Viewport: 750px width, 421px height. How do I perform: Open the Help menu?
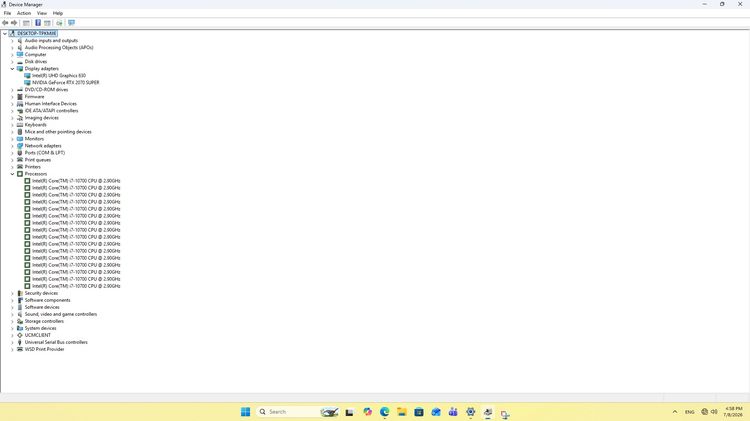tap(58, 13)
